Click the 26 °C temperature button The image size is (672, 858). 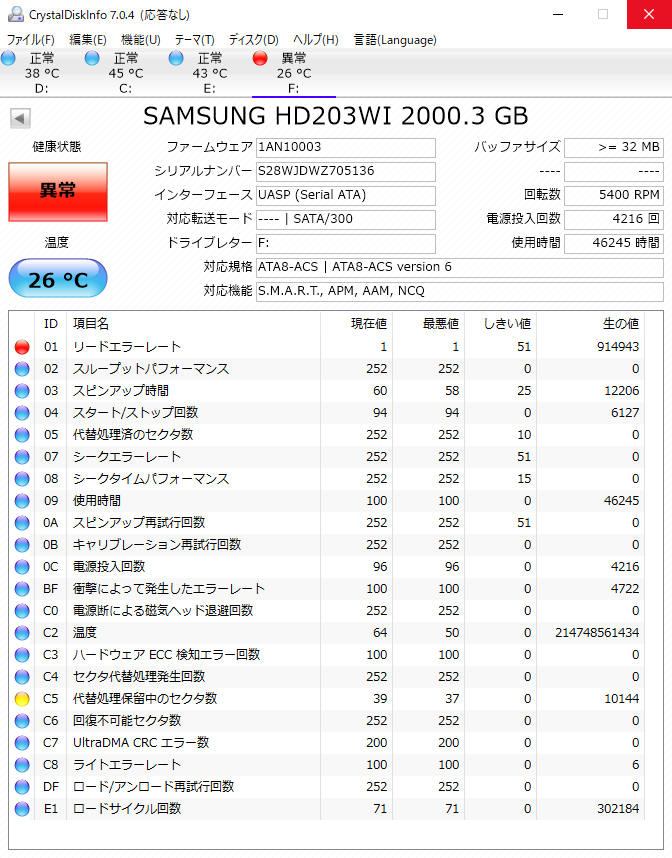click(58, 279)
